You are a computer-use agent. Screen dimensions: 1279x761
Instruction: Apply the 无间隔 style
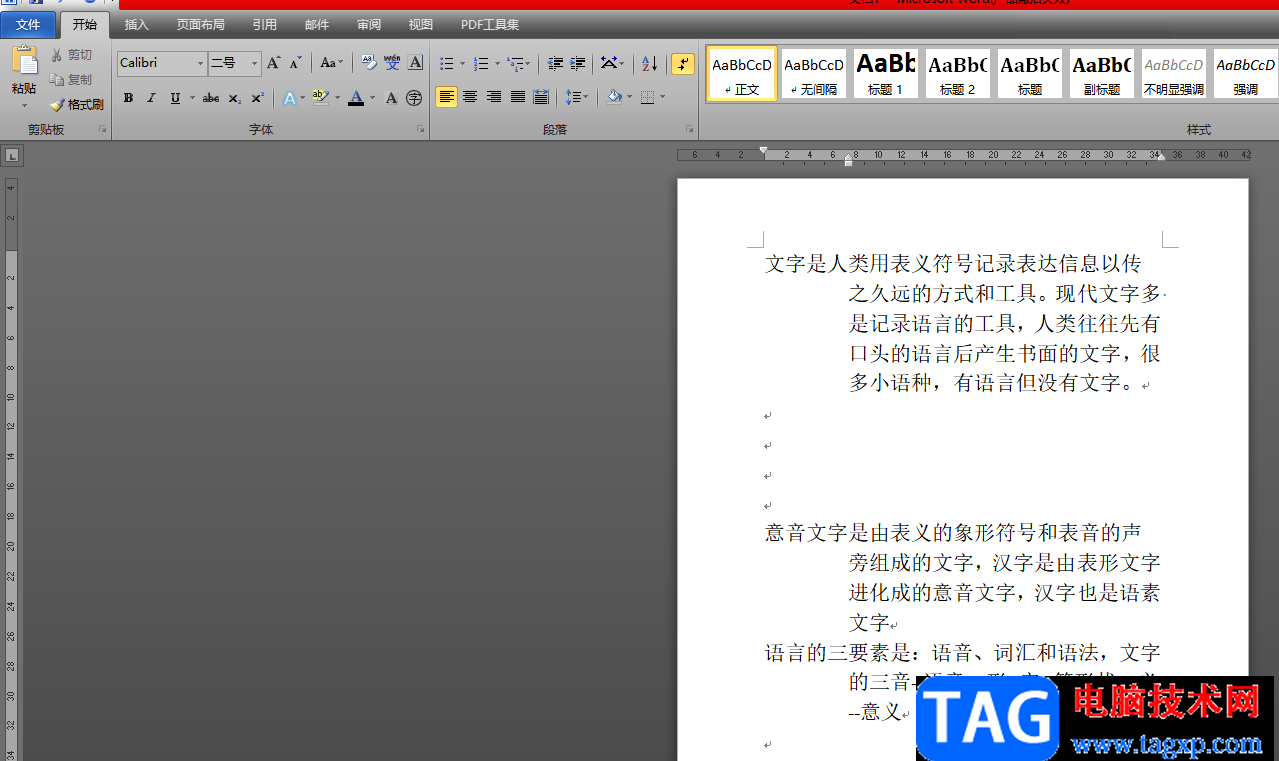pyautogui.click(x=813, y=74)
